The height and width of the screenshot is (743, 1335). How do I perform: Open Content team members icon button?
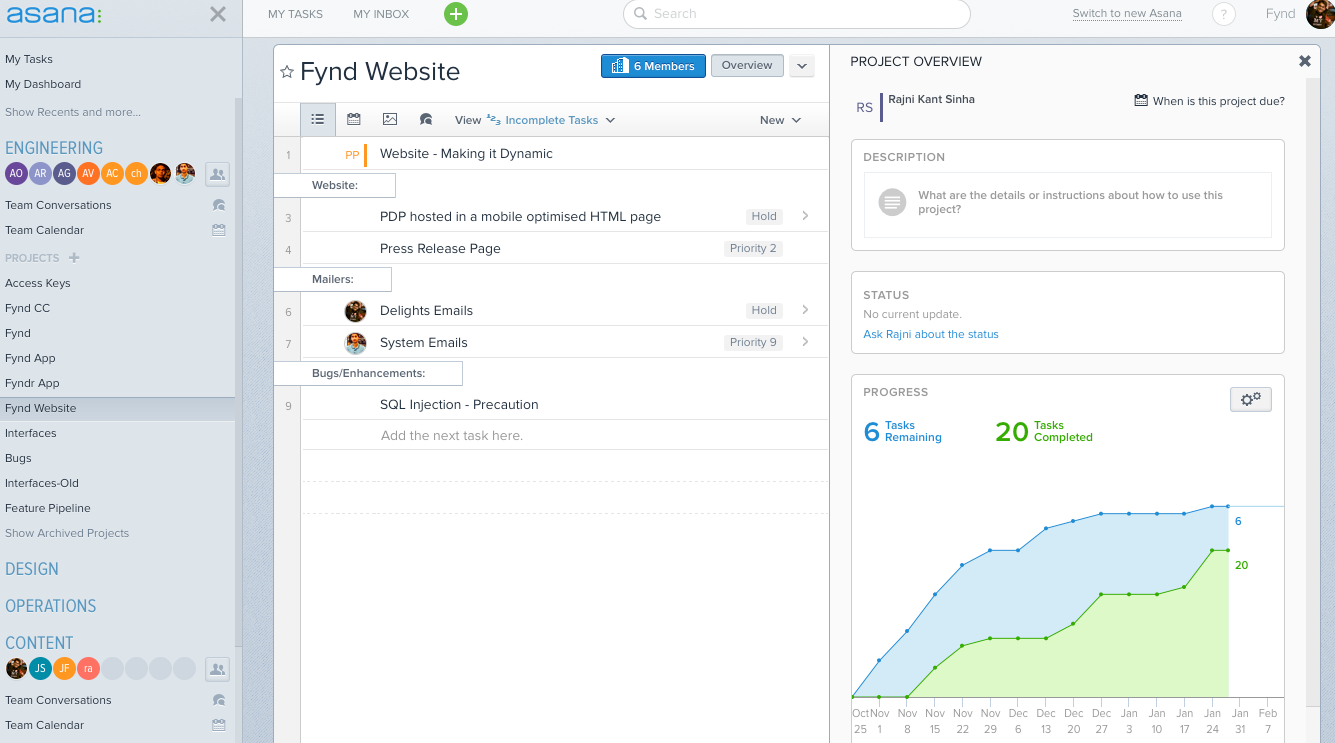coord(217,669)
